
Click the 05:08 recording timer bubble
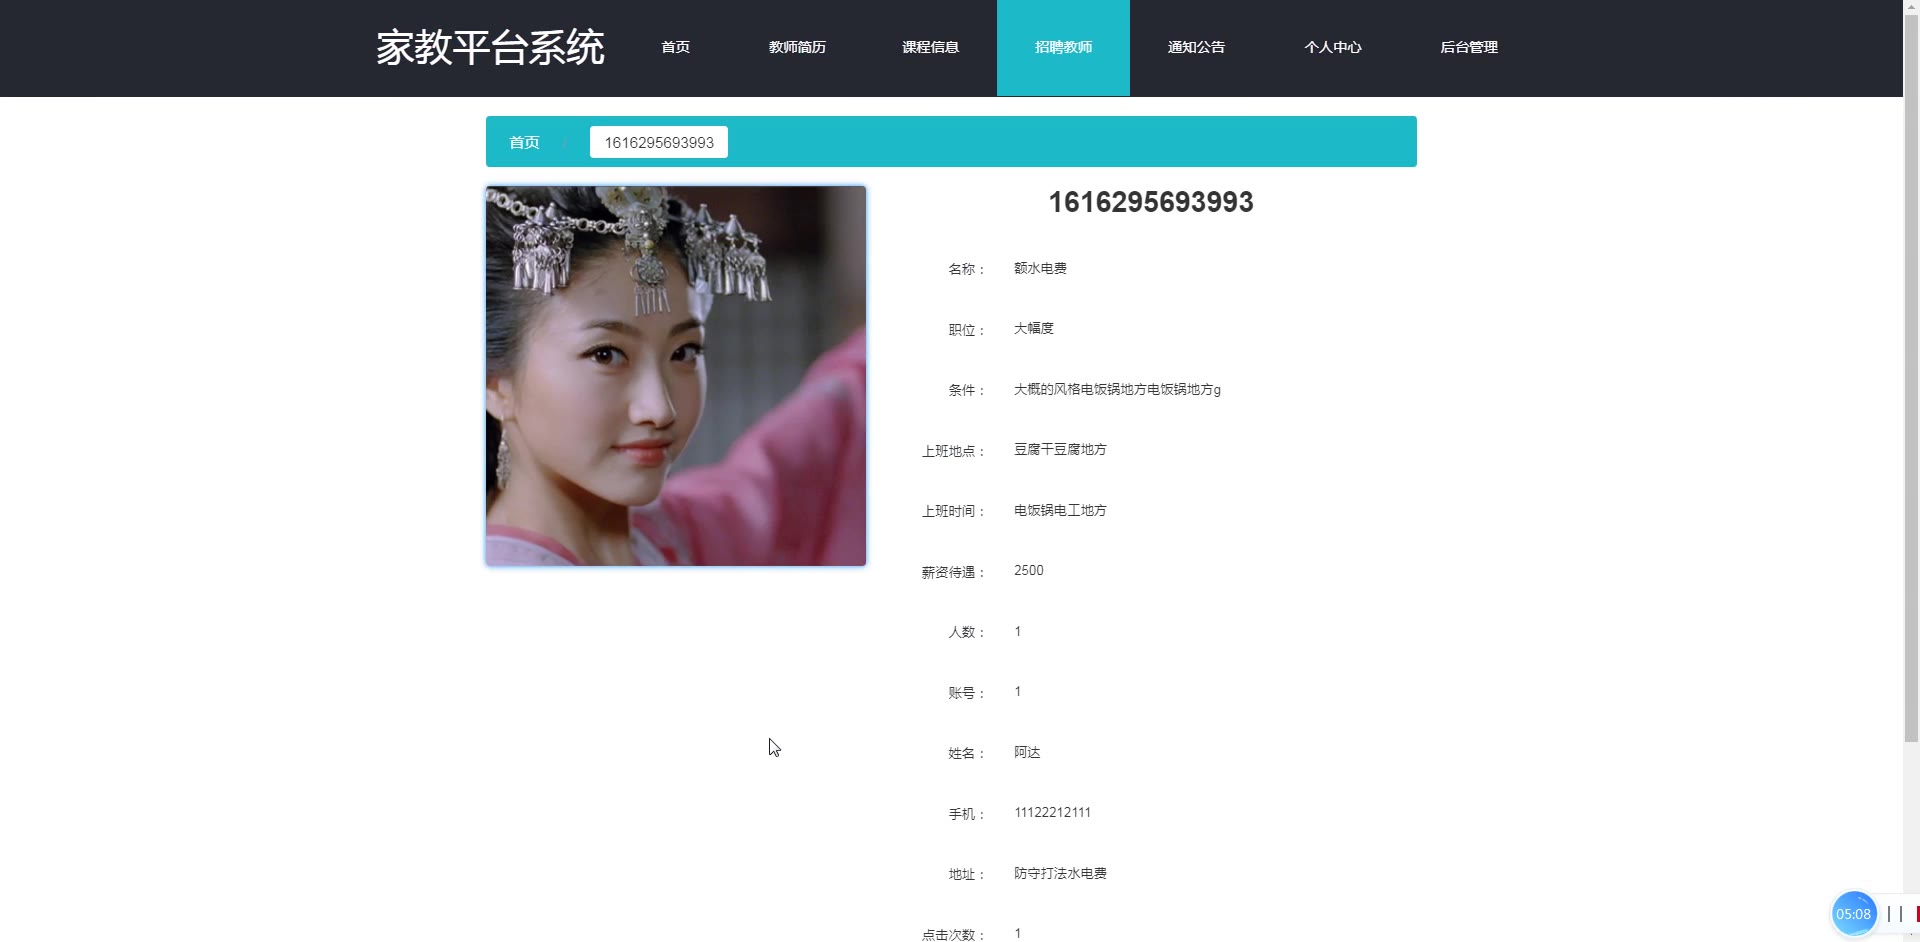(x=1853, y=914)
